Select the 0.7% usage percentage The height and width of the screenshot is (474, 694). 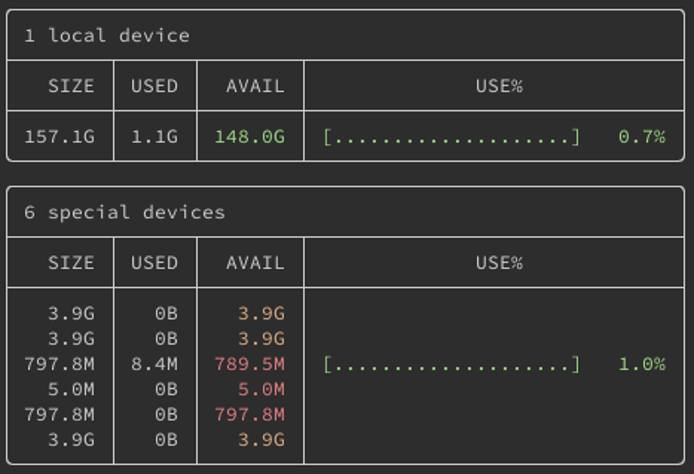point(641,137)
